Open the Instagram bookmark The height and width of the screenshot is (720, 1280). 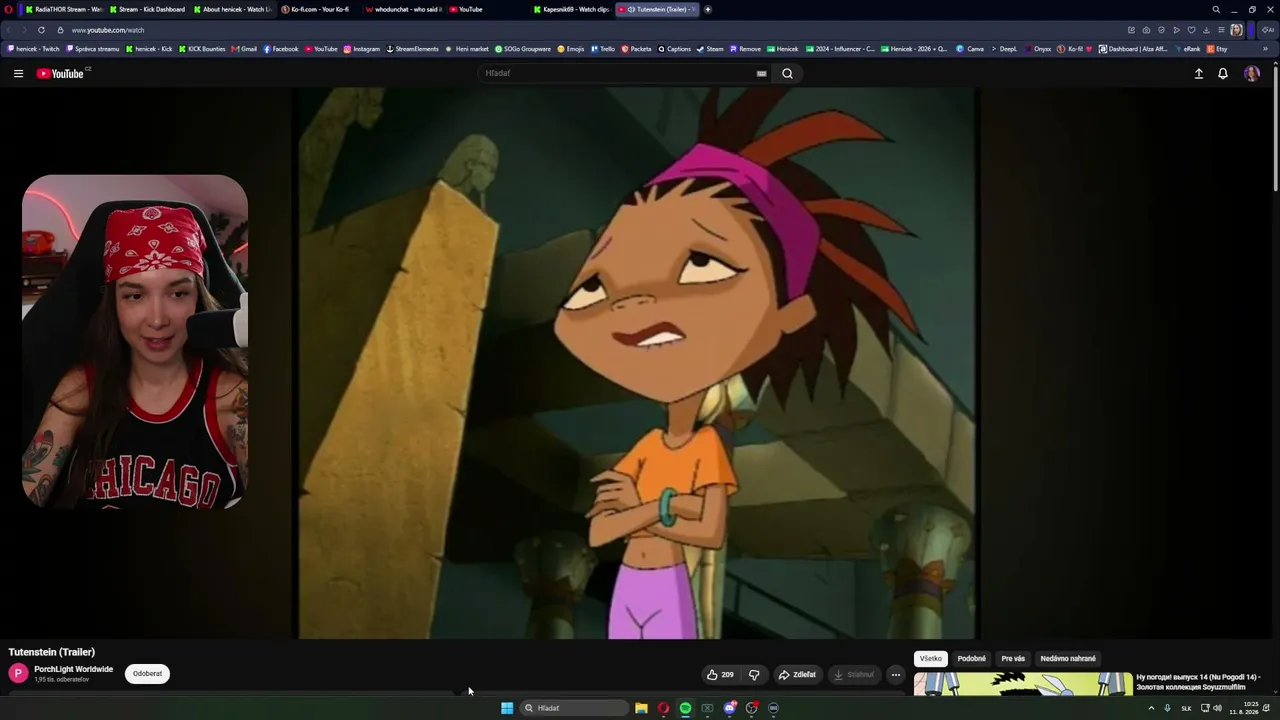pyautogui.click(x=361, y=48)
